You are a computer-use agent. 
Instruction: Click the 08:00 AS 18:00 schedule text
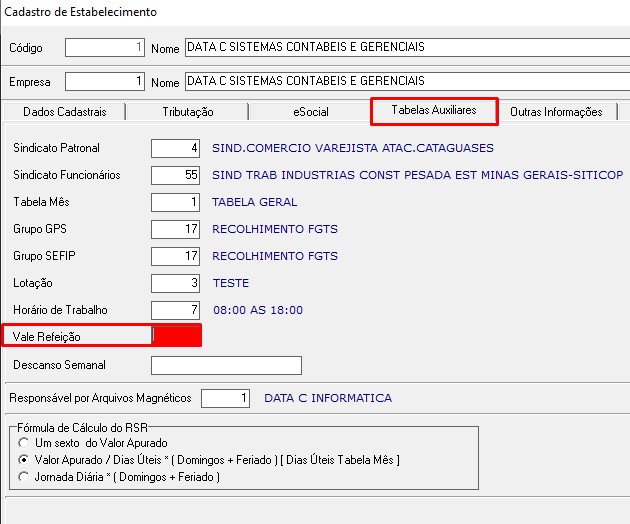click(x=258, y=310)
